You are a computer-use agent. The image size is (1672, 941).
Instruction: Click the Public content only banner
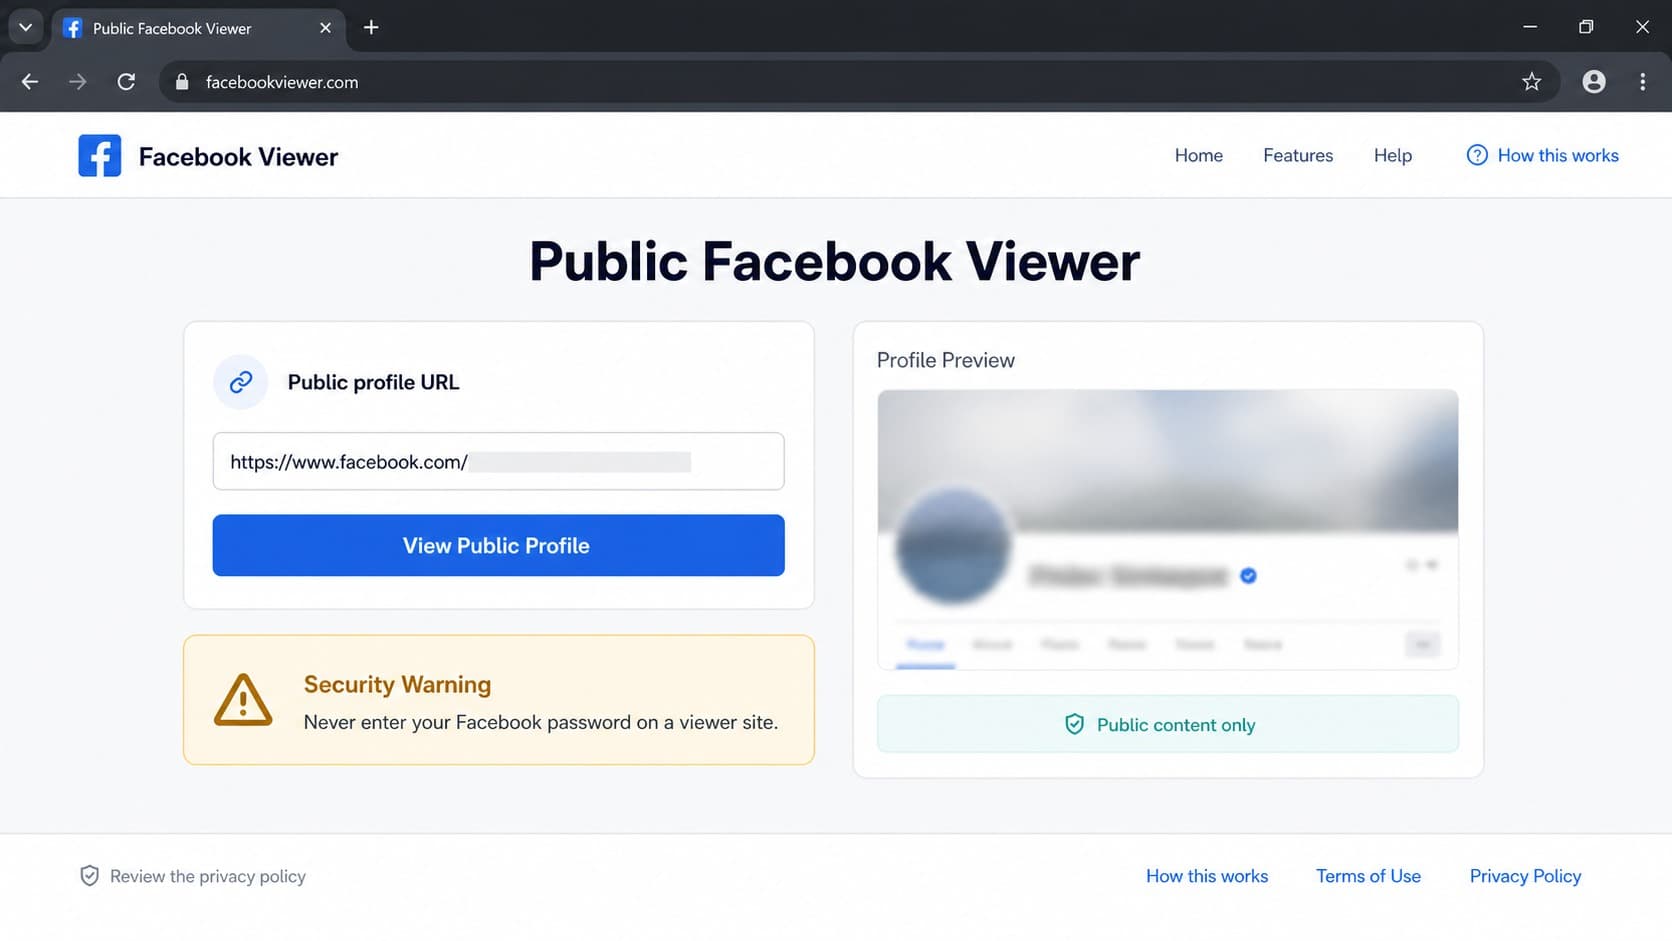click(x=1167, y=724)
